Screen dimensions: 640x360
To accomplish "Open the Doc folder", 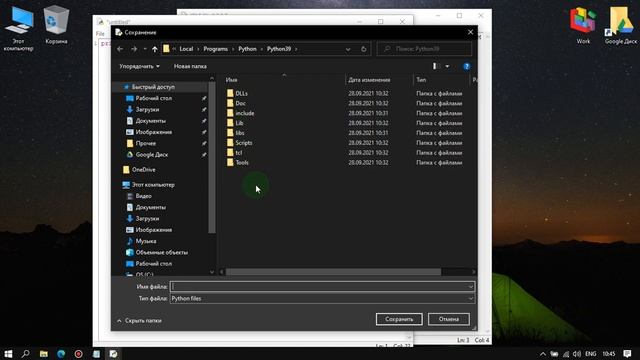I will click(x=240, y=103).
